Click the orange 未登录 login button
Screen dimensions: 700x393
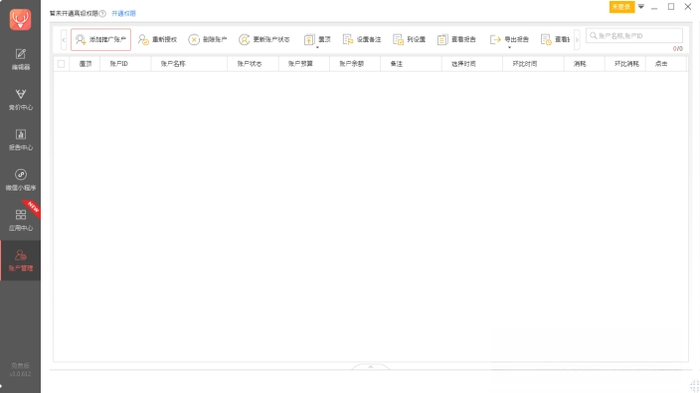[x=621, y=7]
